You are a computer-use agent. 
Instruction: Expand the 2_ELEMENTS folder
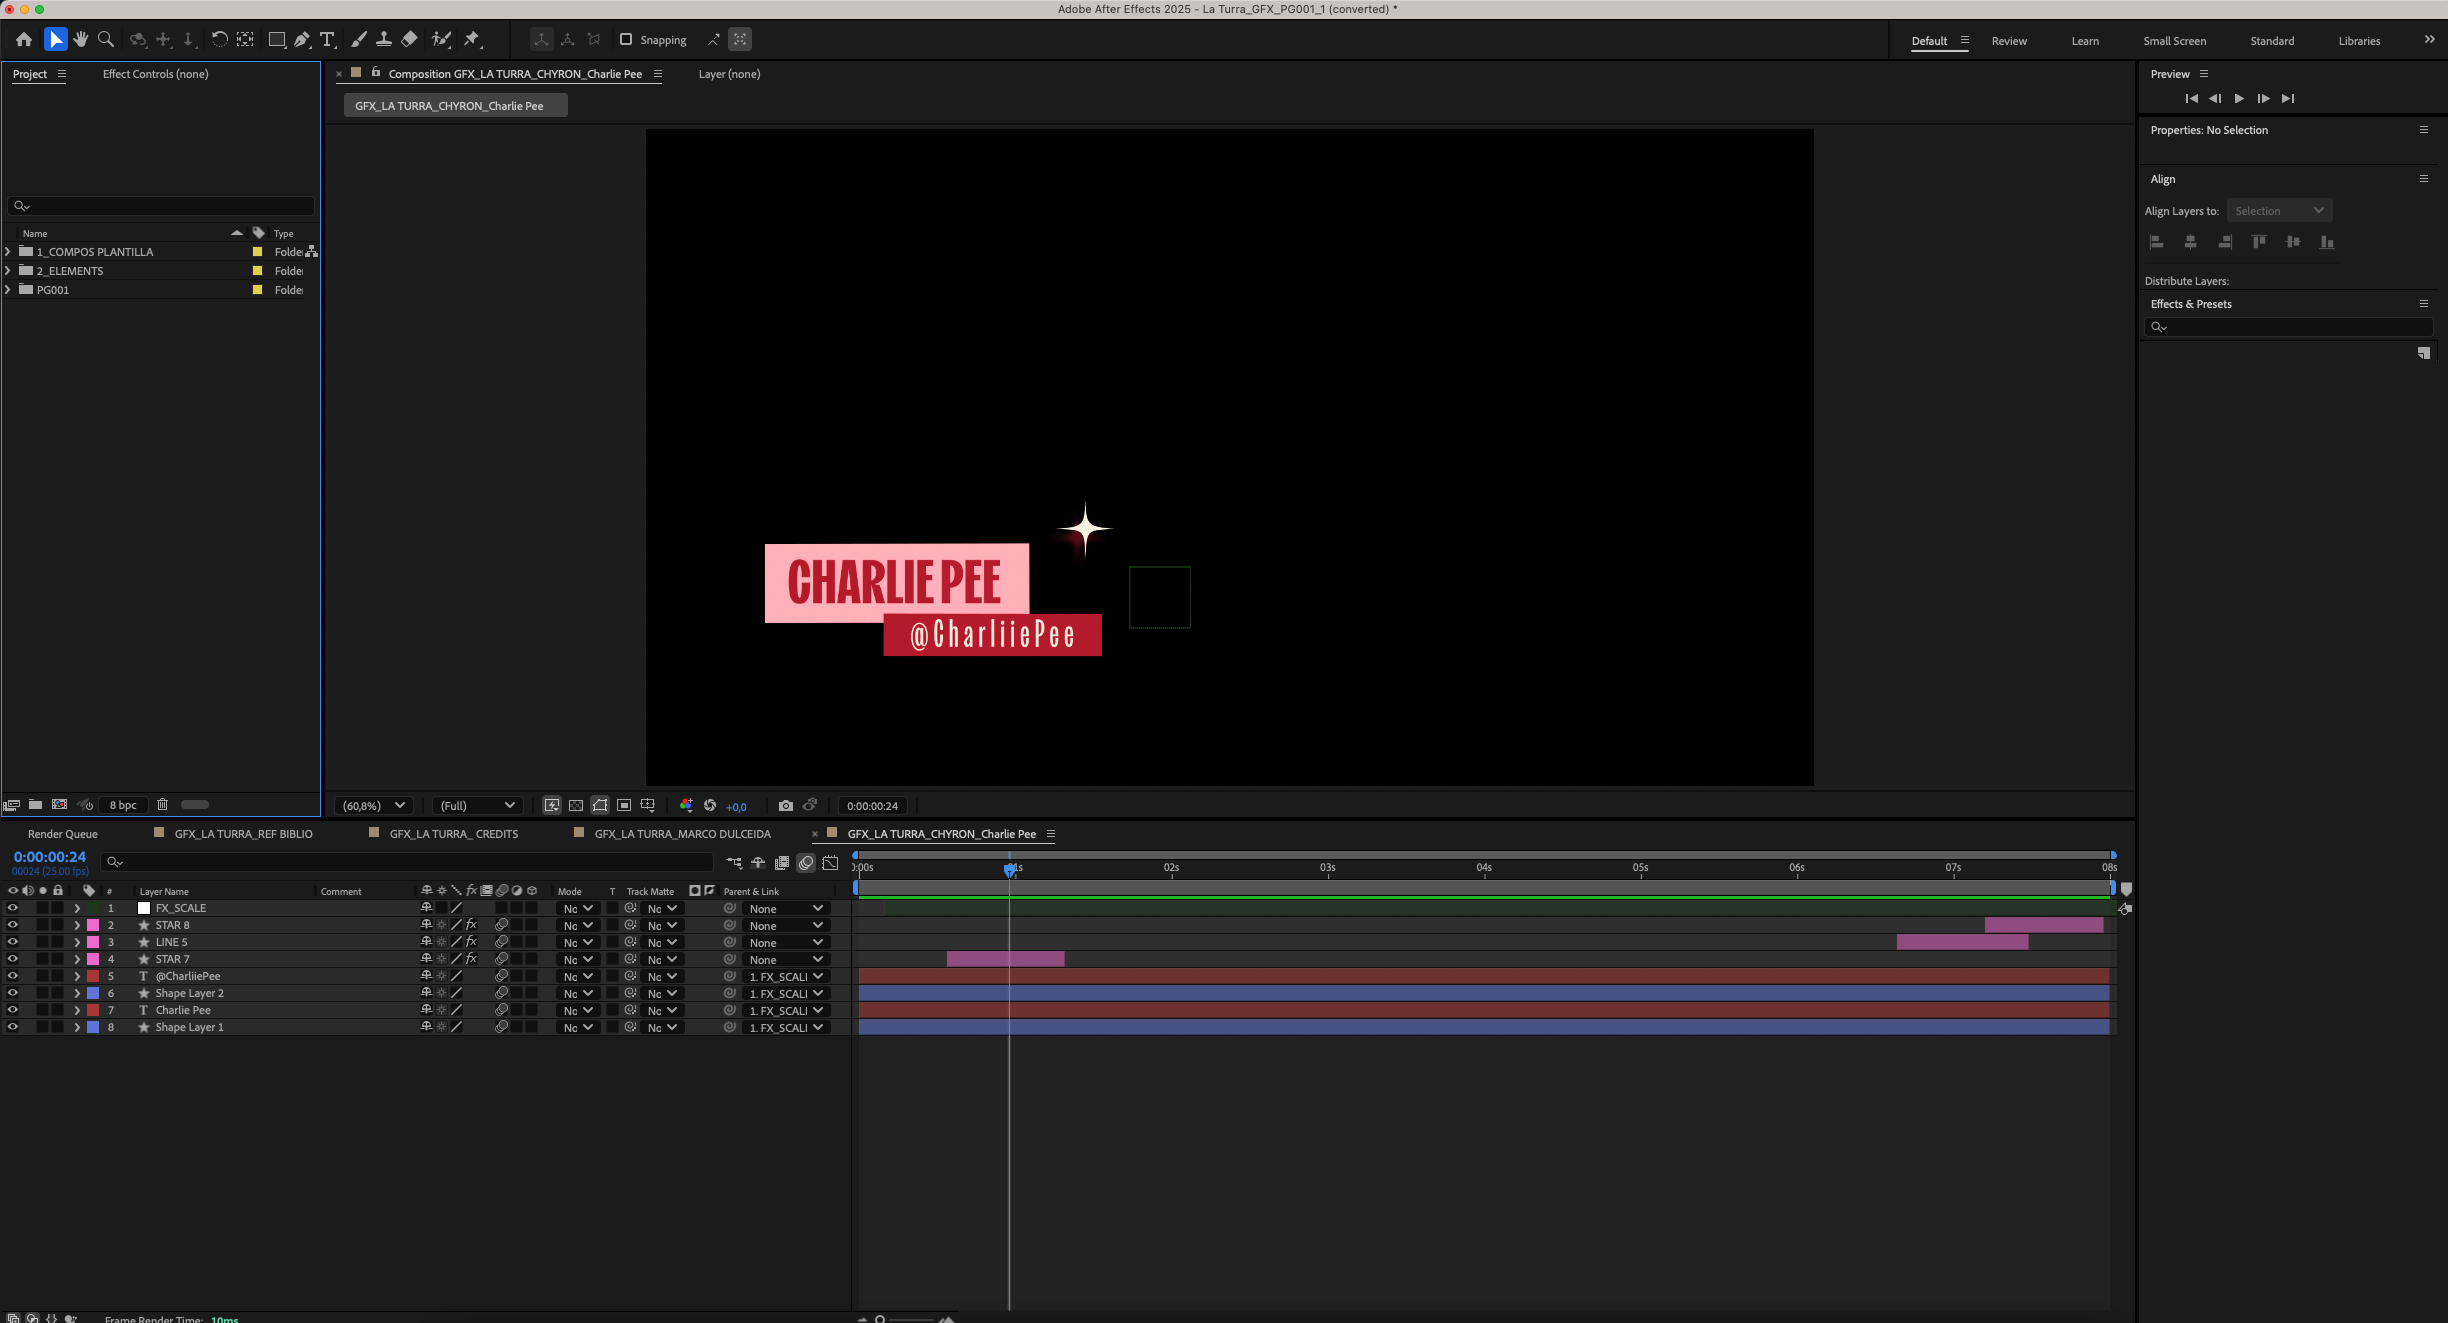pos(8,271)
